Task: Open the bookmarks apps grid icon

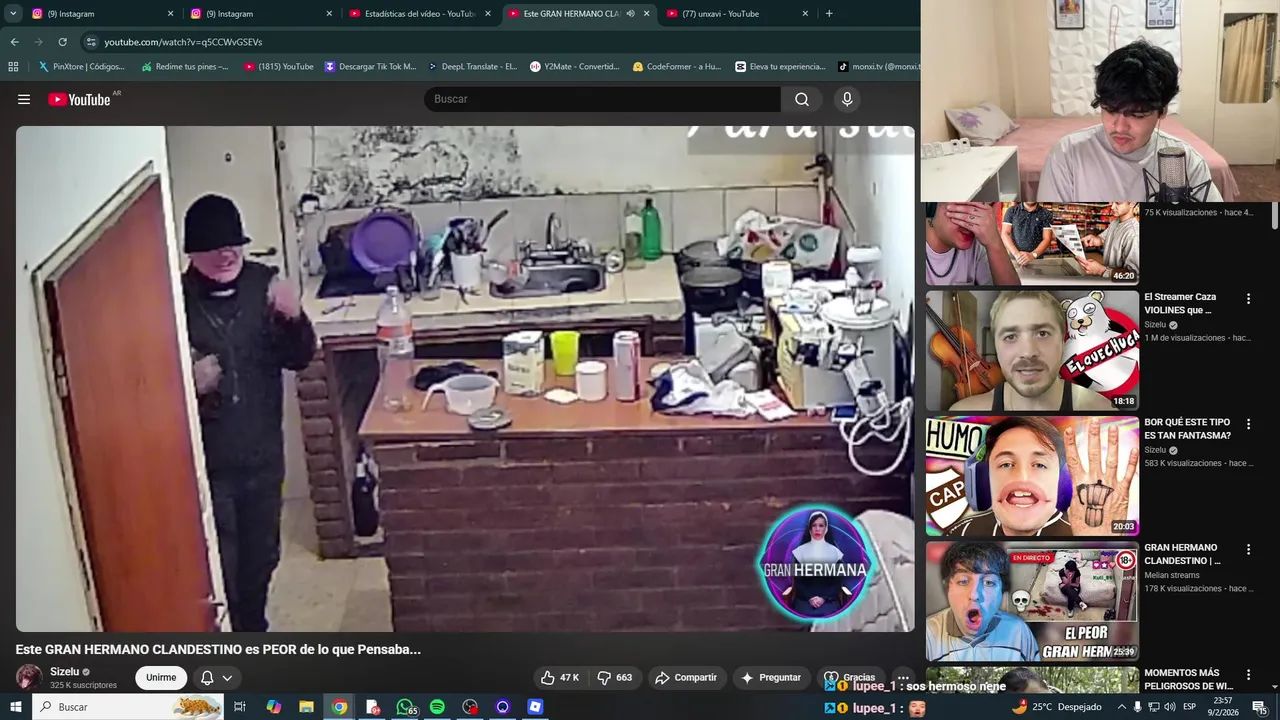Action: tap(13, 66)
